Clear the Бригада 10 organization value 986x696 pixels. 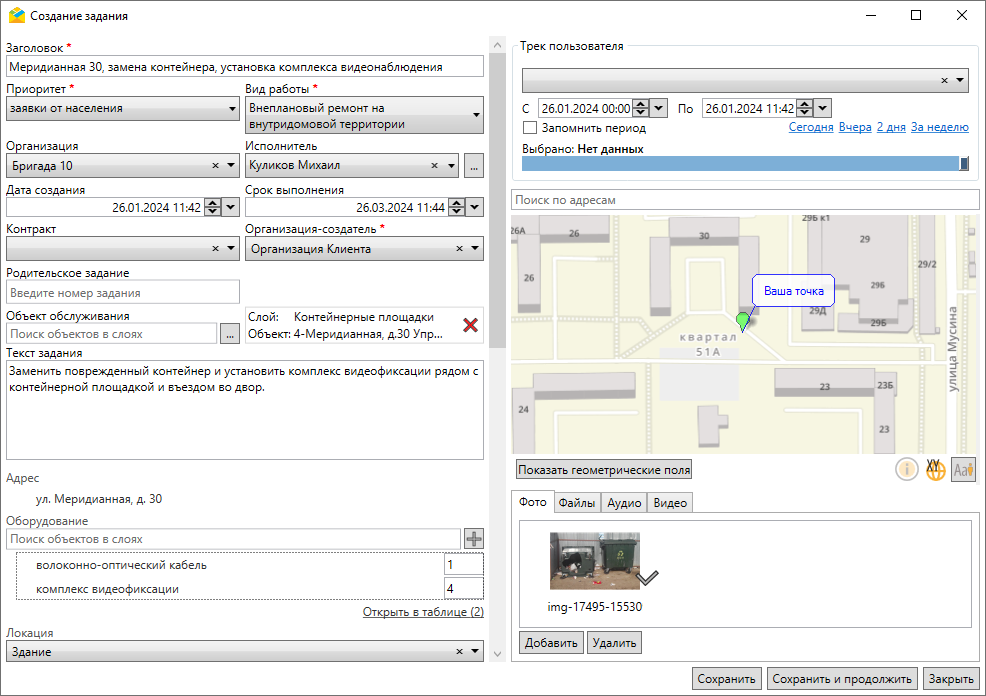pos(215,166)
